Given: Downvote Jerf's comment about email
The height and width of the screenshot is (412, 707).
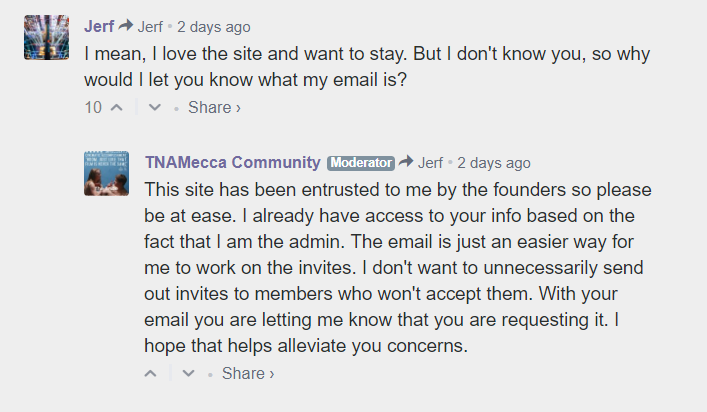Looking at the screenshot, I should tap(155, 107).
